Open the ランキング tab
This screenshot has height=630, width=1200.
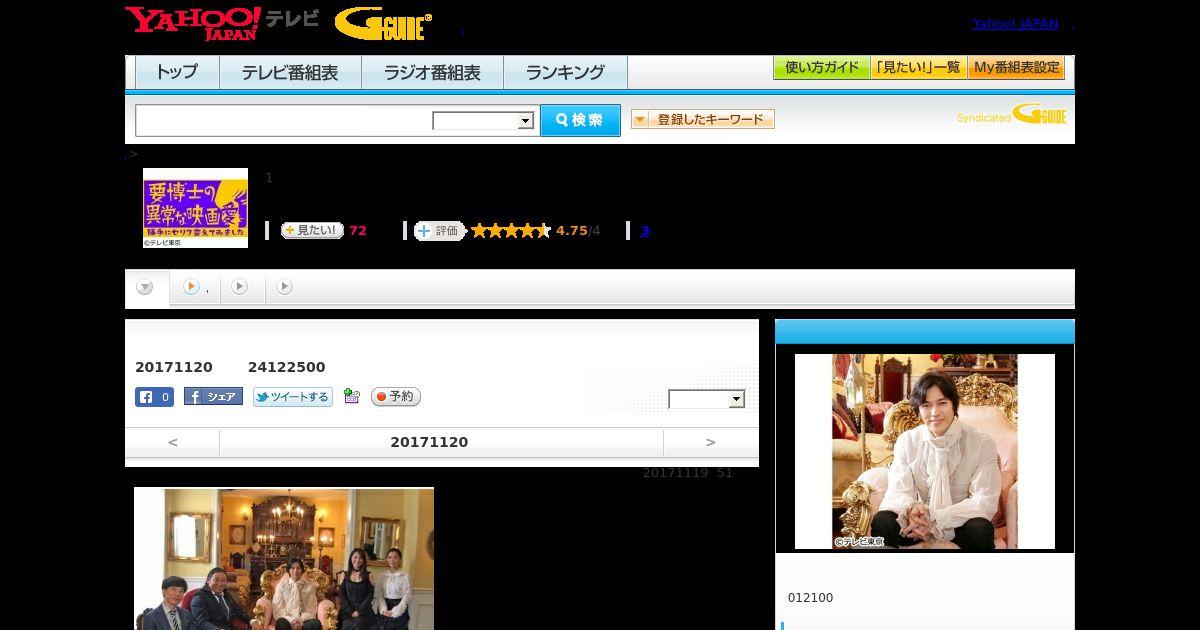565,72
